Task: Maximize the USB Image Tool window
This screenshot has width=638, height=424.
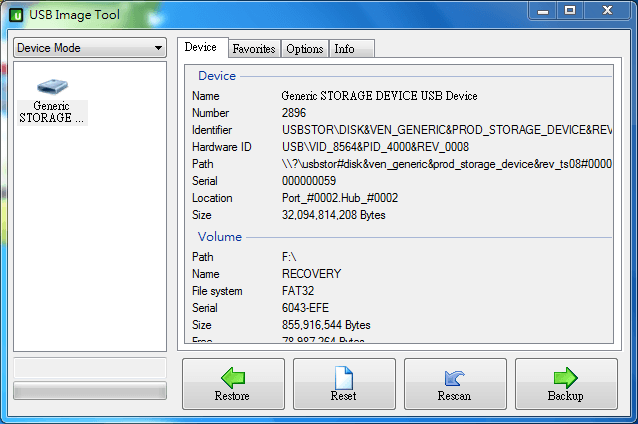Action: [x=570, y=11]
